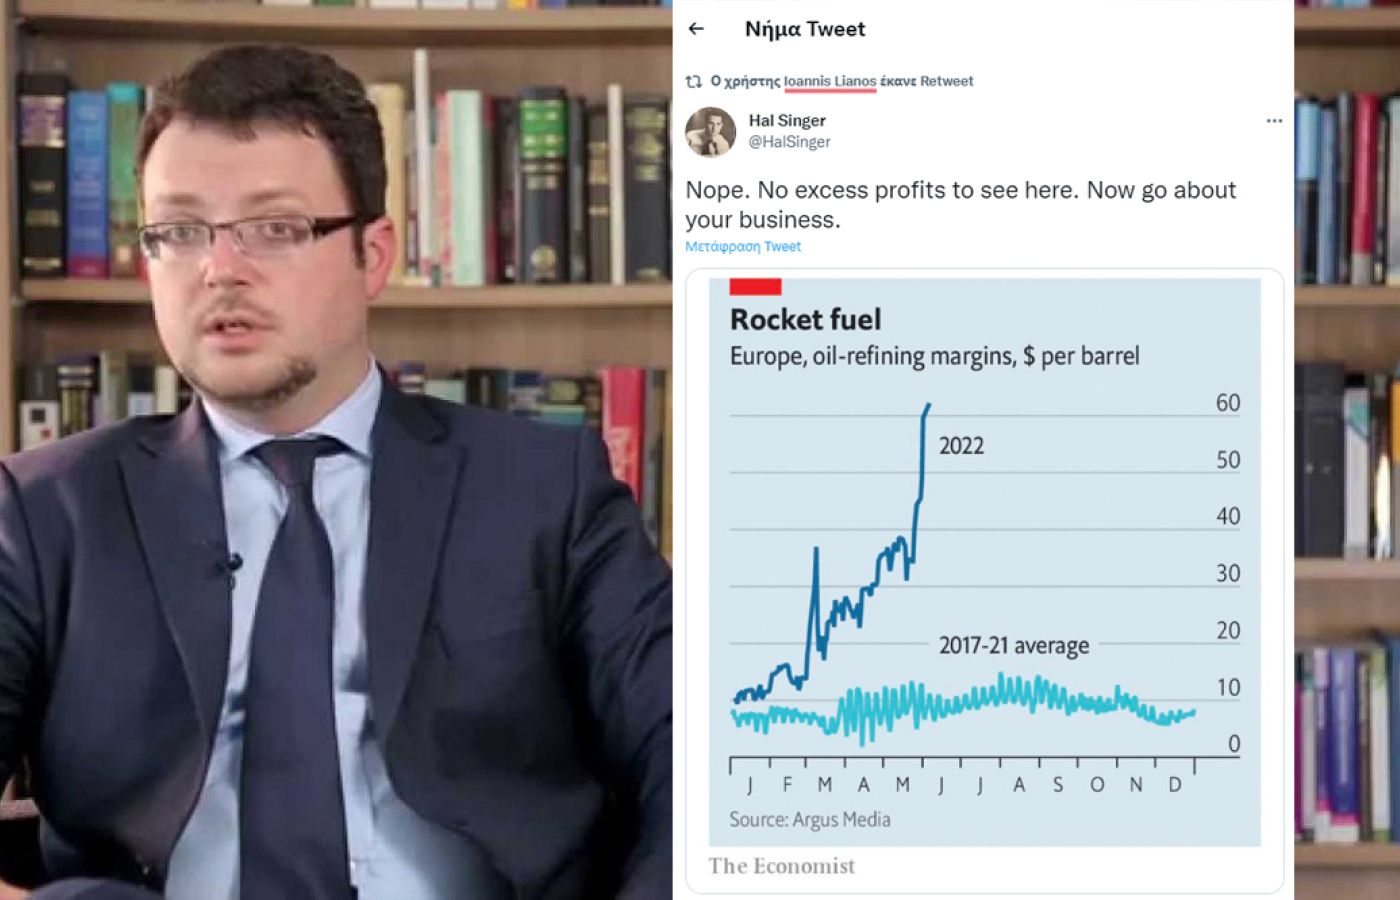The height and width of the screenshot is (900, 1400).
Task: Open the three-dot more options menu
Action: 1274,121
